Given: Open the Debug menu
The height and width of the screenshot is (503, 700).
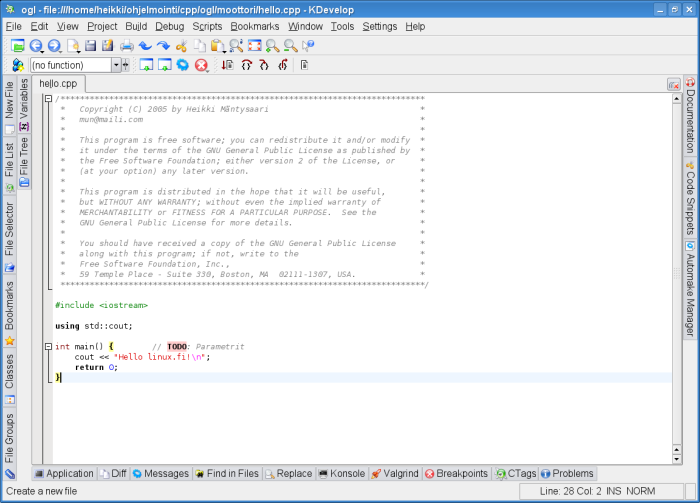Looking at the screenshot, I should point(169,26).
